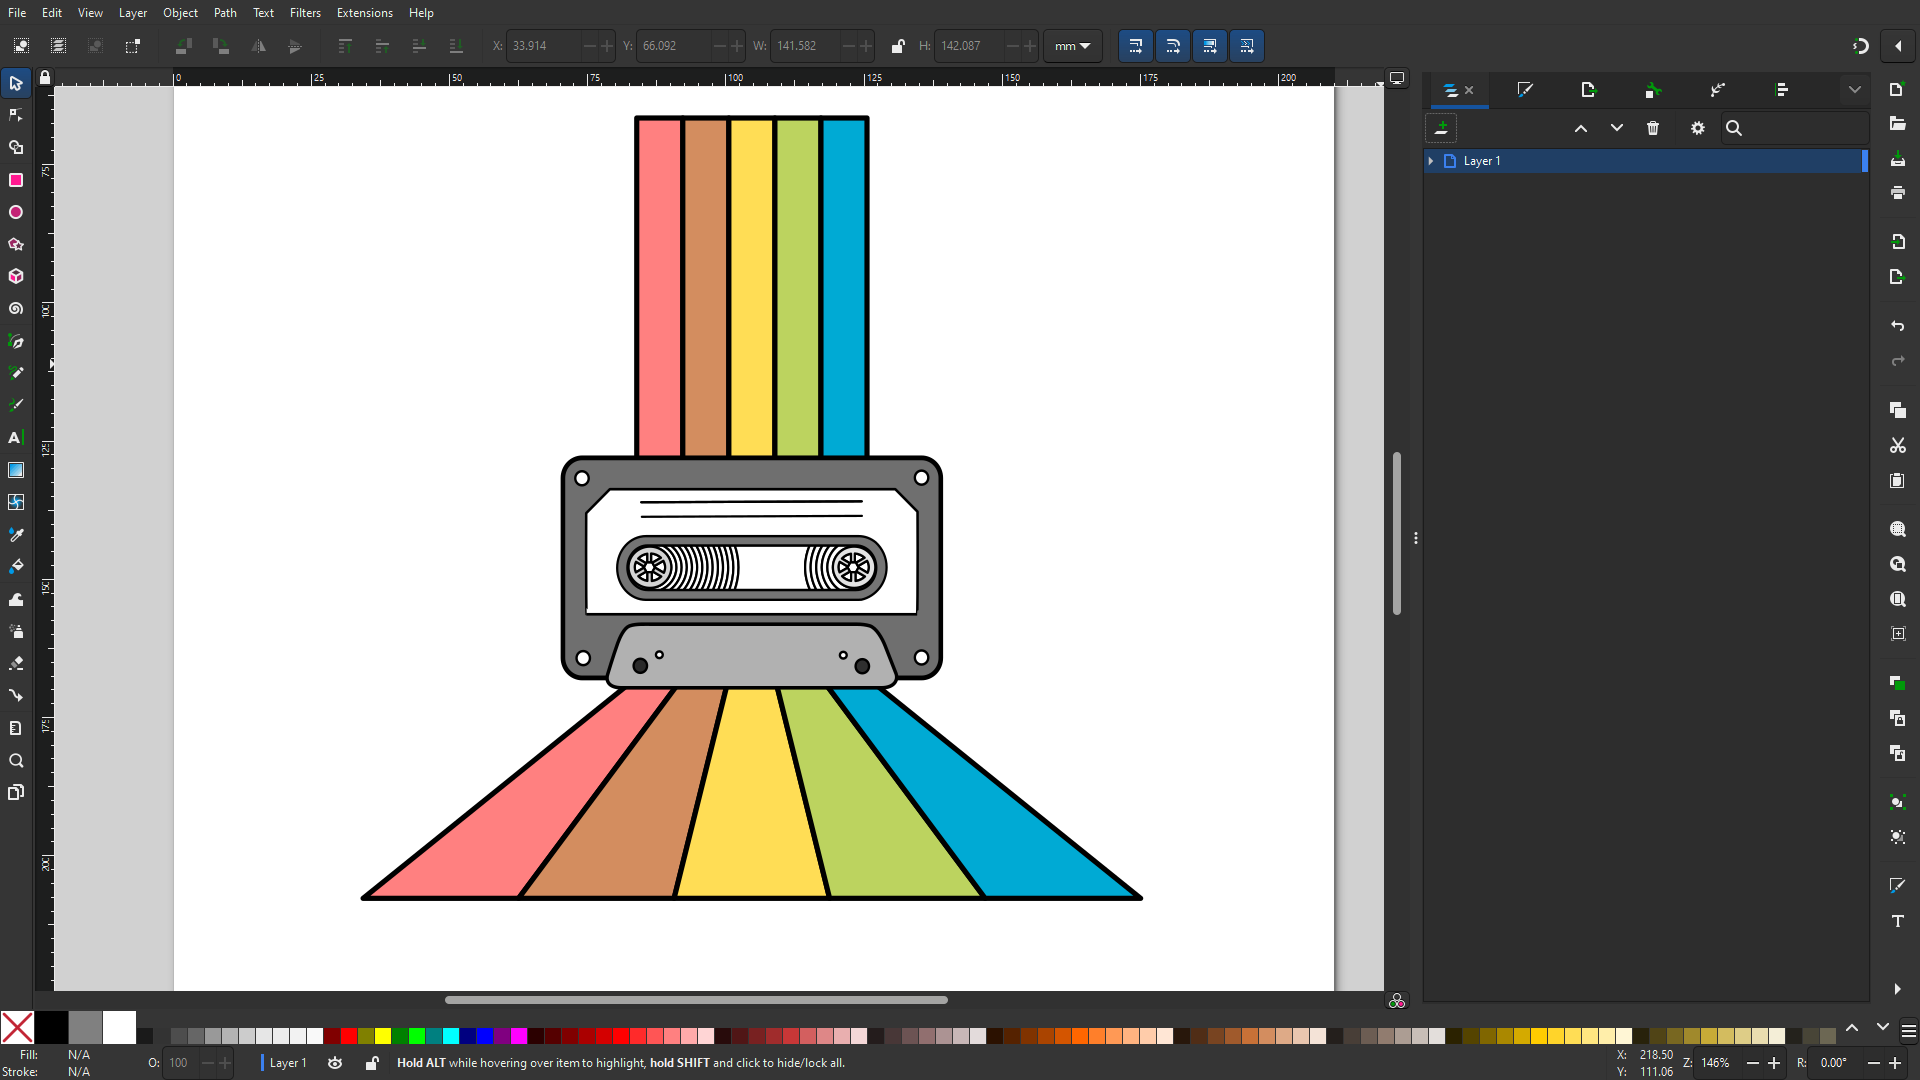The width and height of the screenshot is (1920, 1080).
Task: Toggle width and height ratio lock
Action: 898,46
